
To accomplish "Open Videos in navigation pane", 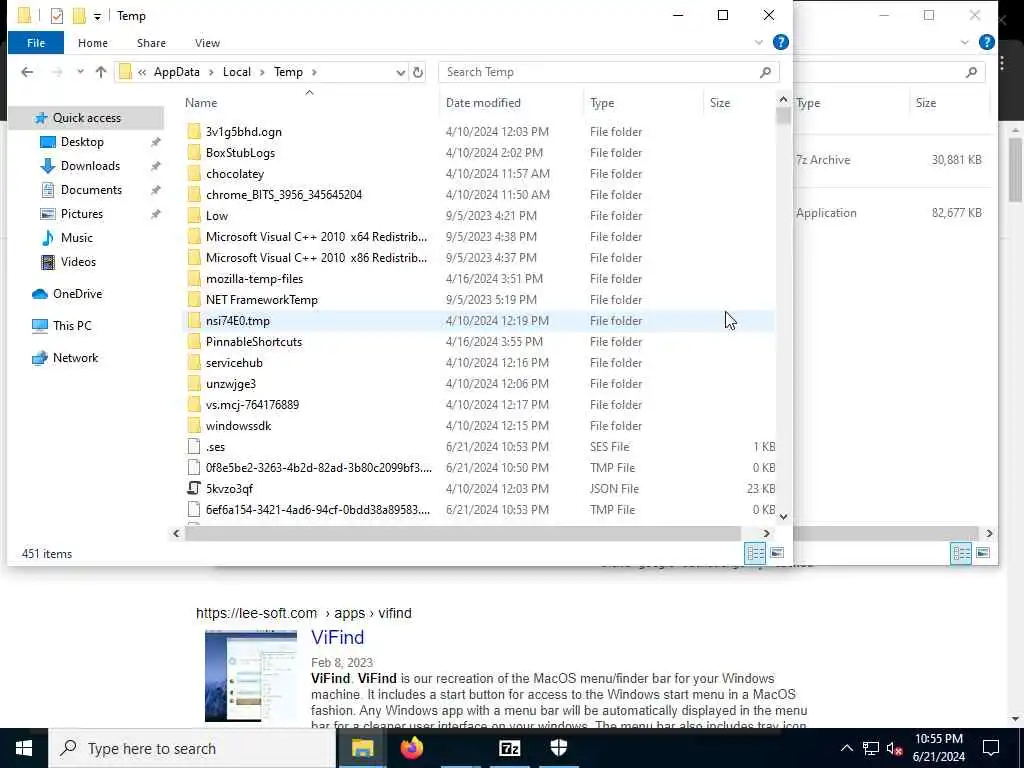I will coord(78,262).
